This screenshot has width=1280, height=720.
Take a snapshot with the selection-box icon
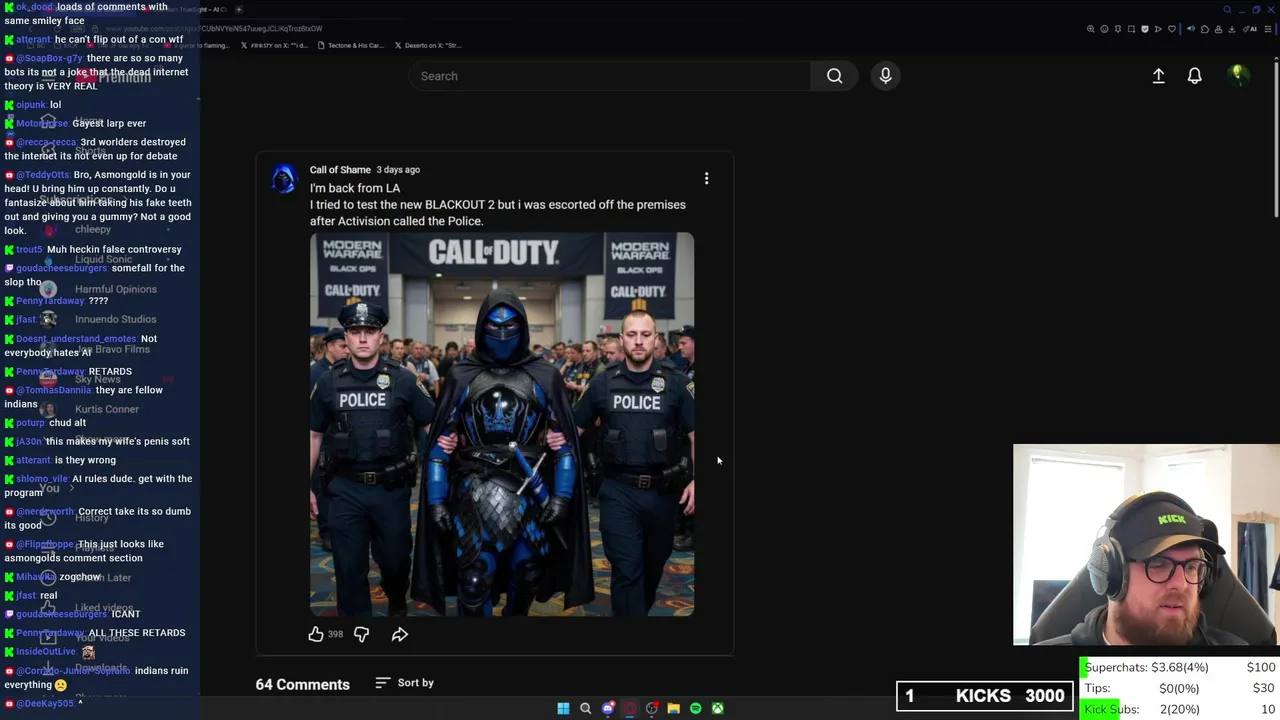[1131, 29]
